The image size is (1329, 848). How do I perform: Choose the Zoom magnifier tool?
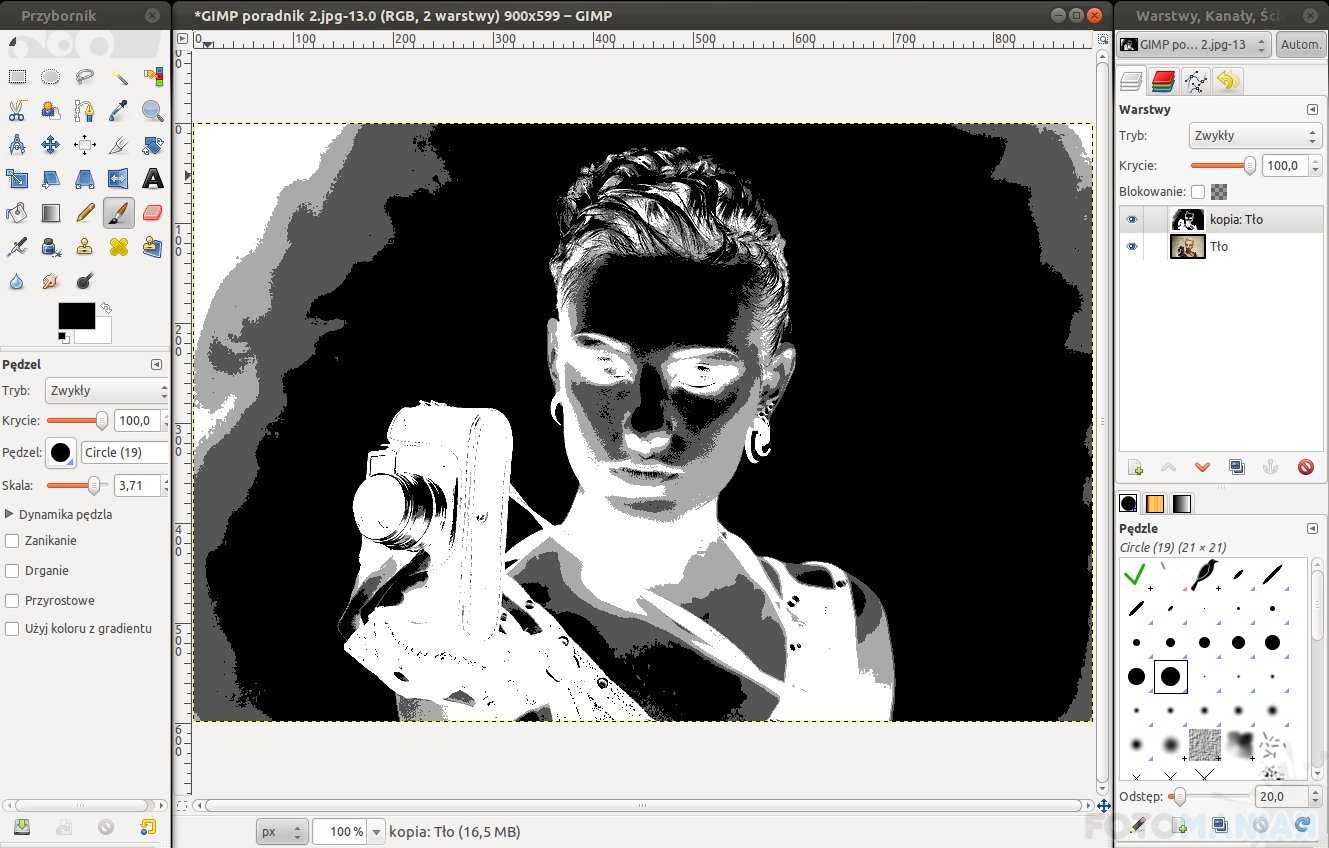tap(152, 111)
